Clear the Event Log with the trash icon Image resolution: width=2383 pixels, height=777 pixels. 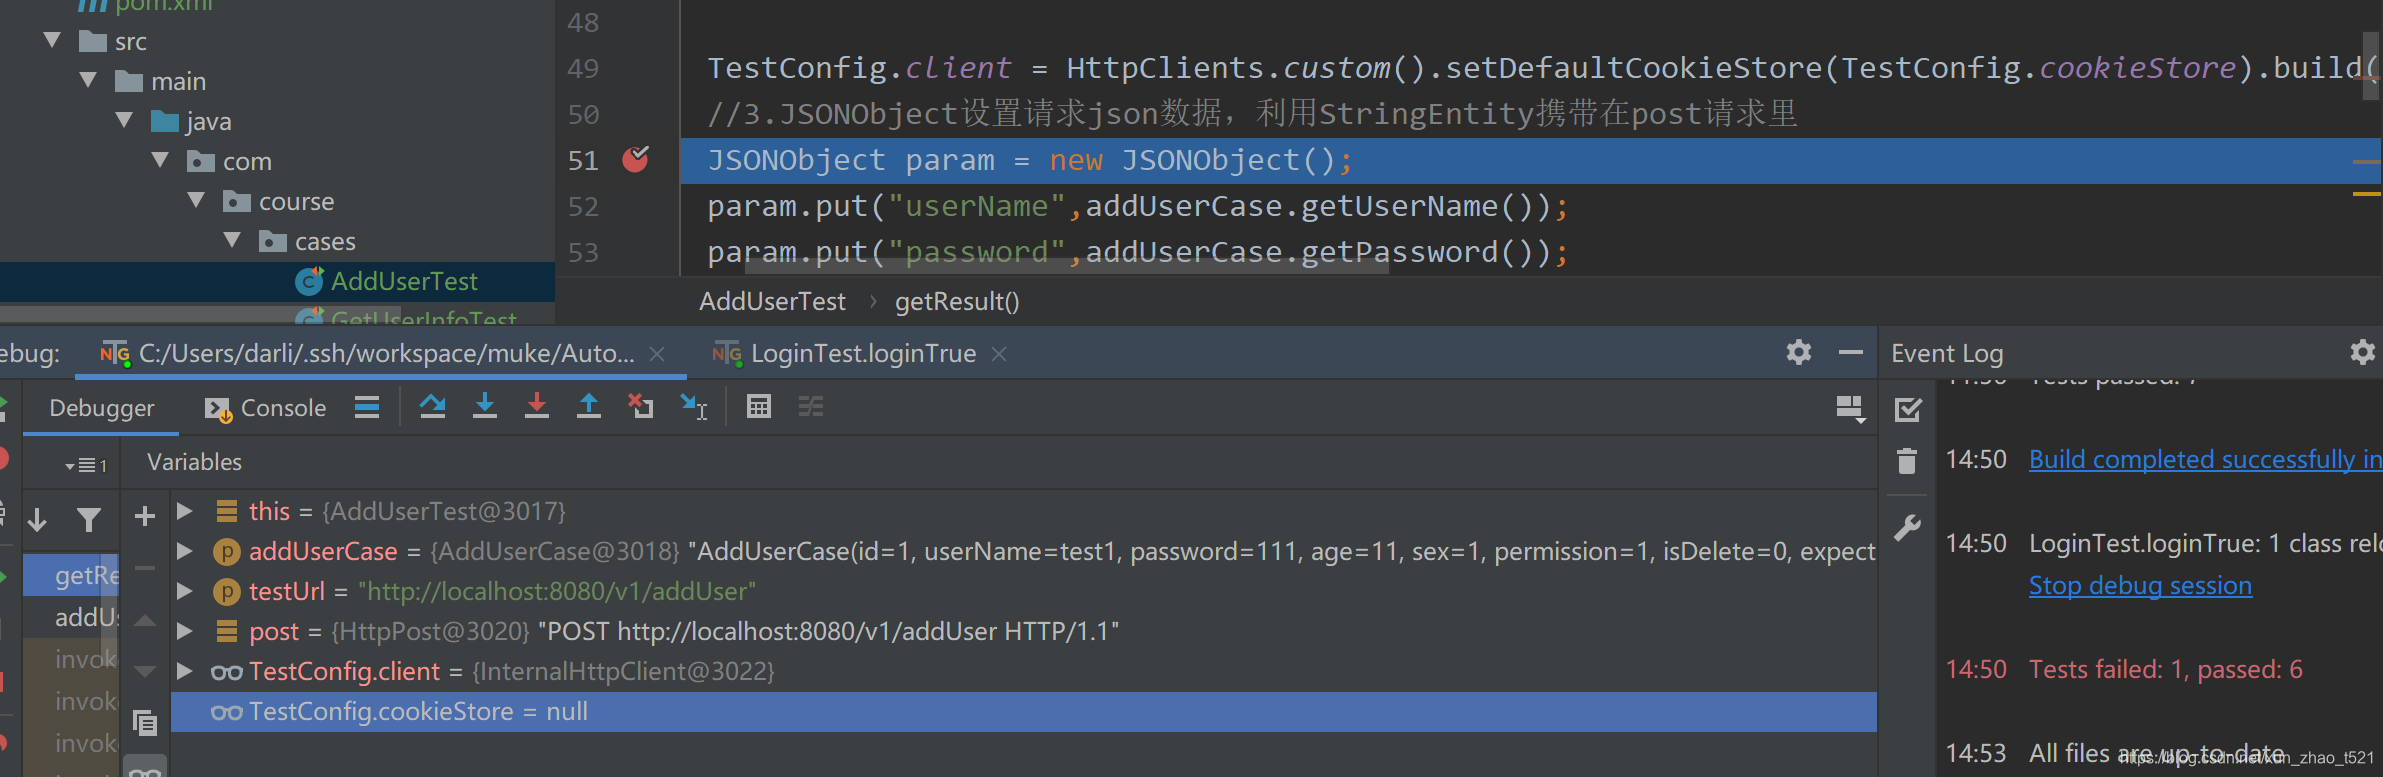(1907, 461)
